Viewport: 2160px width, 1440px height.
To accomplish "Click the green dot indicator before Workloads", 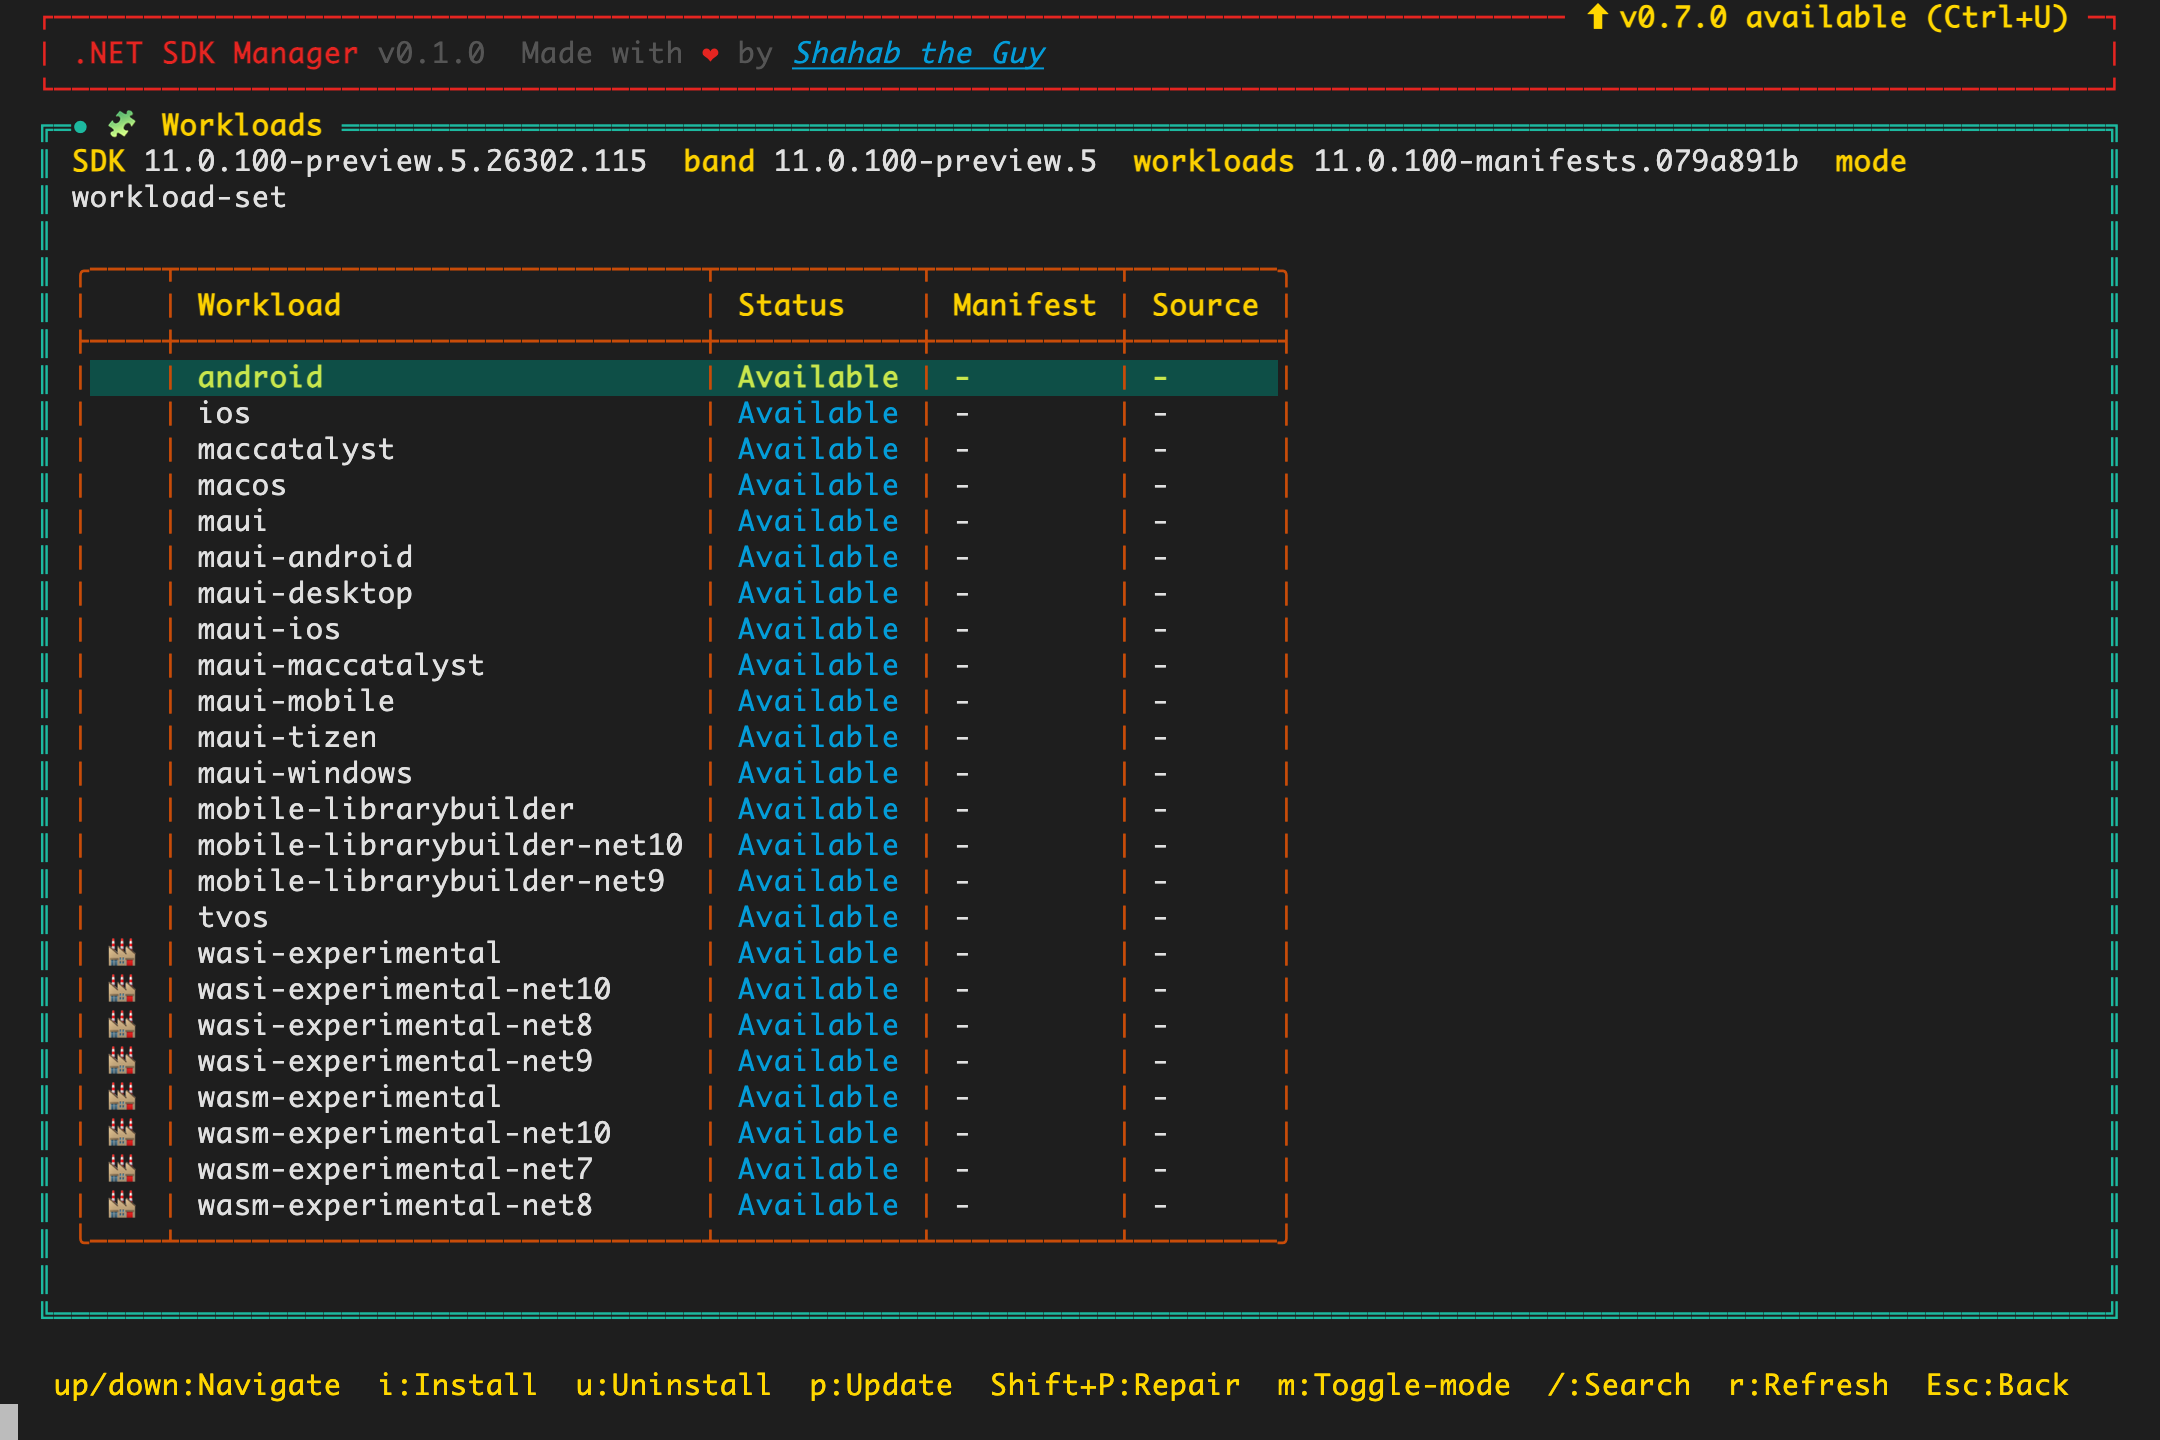I will pos(80,126).
